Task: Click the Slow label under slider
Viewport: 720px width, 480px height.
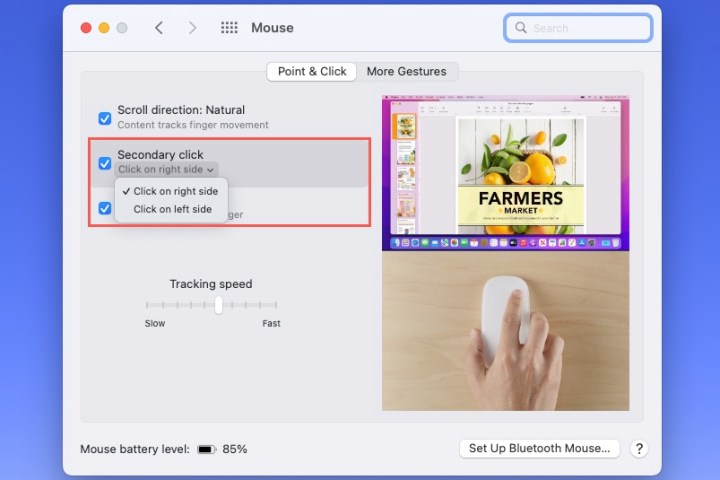Action: [155, 323]
